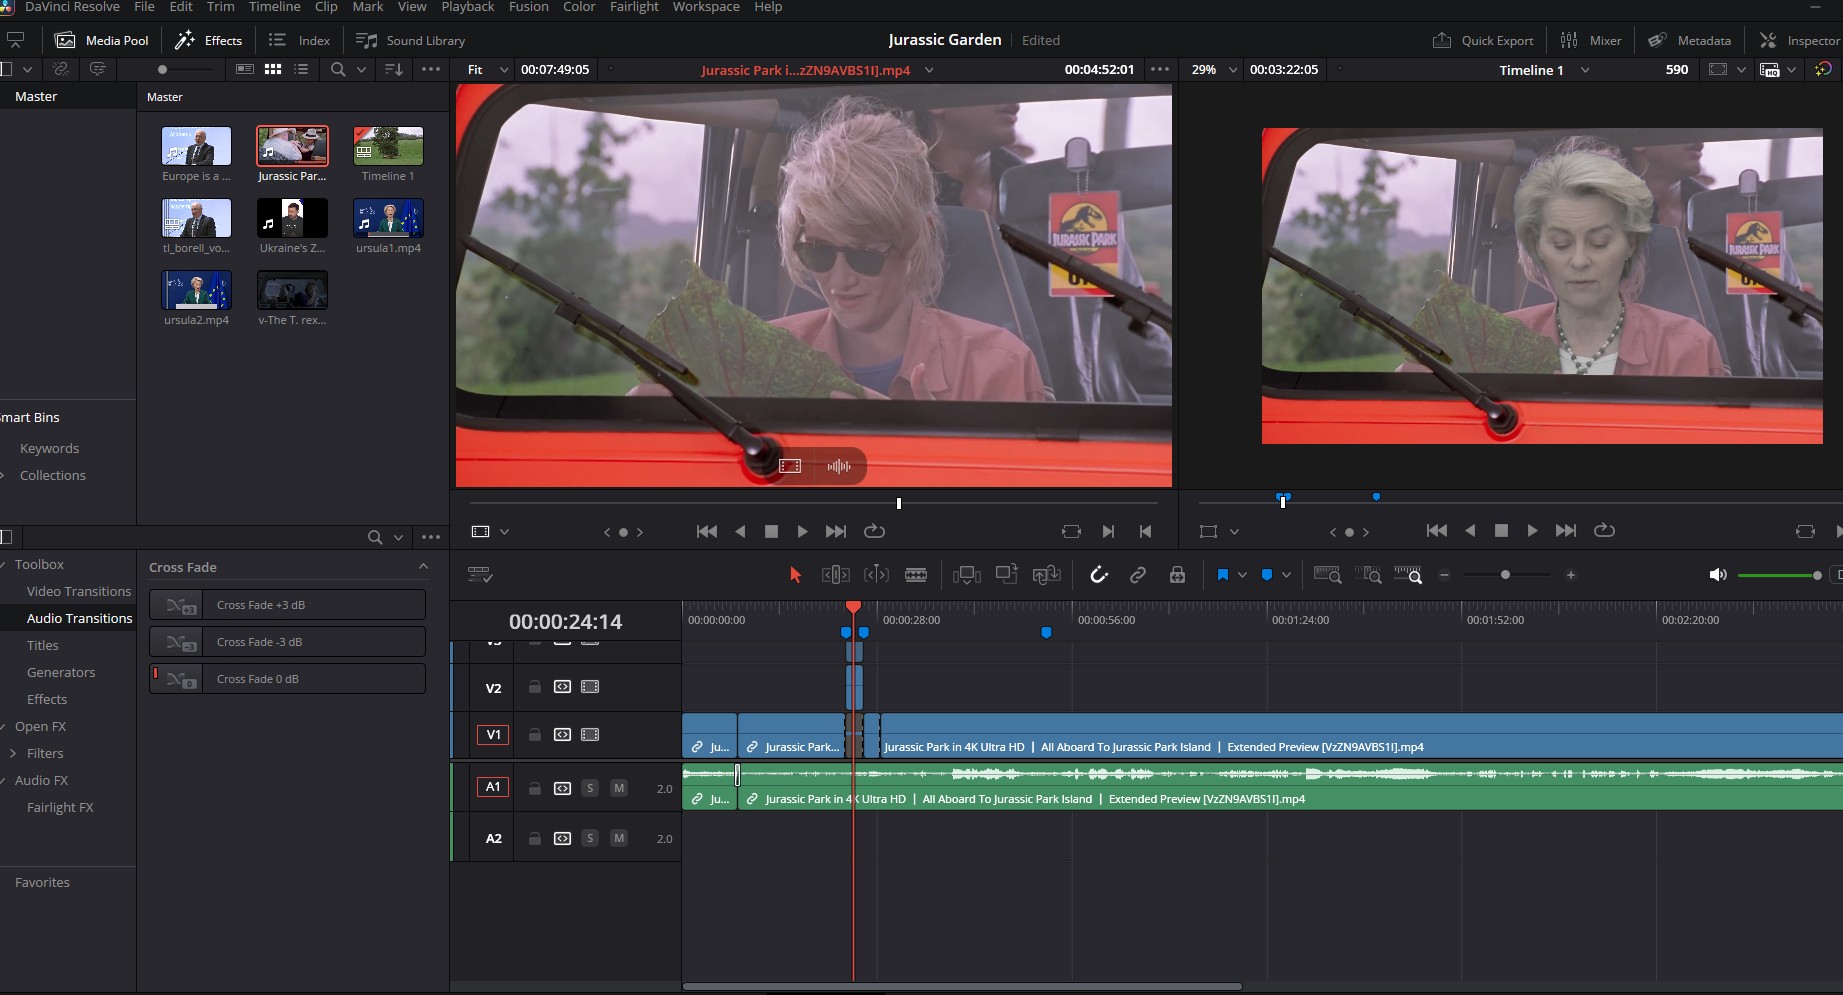Click the Quick Export button

pos(1483,40)
